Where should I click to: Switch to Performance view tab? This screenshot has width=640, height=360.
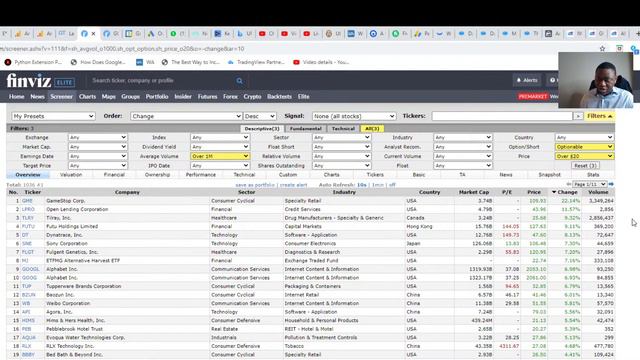point(200,175)
